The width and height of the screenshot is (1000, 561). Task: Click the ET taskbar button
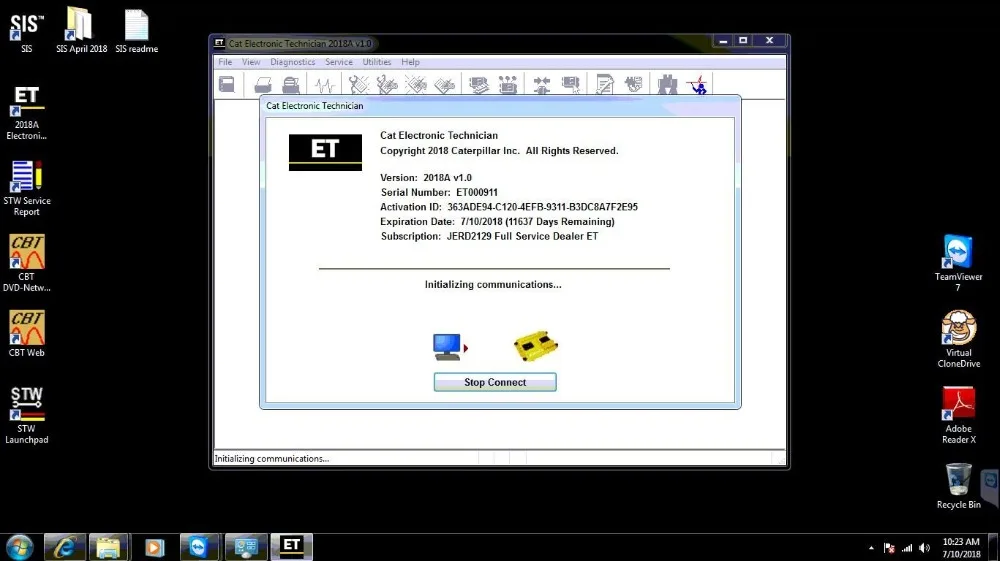point(291,547)
